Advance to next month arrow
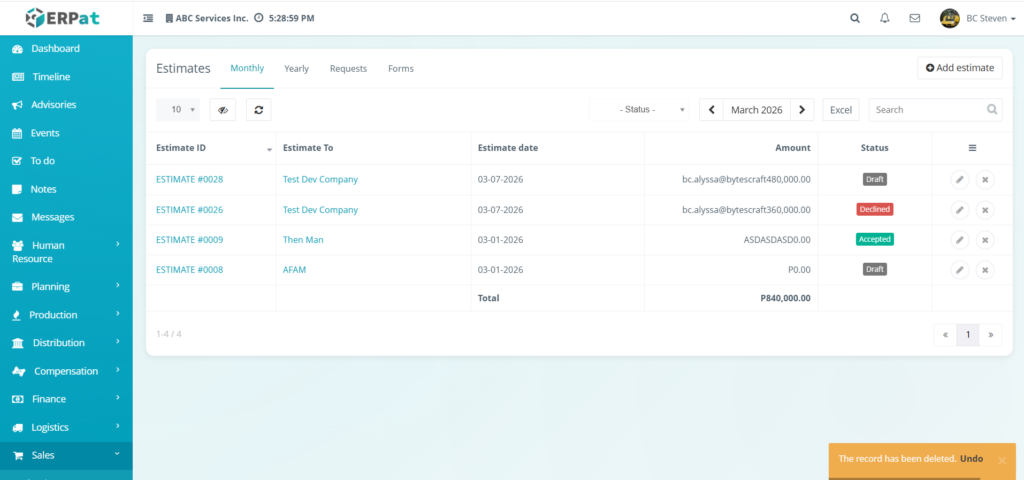Image resolution: width=1024 pixels, height=480 pixels. (x=802, y=110)
